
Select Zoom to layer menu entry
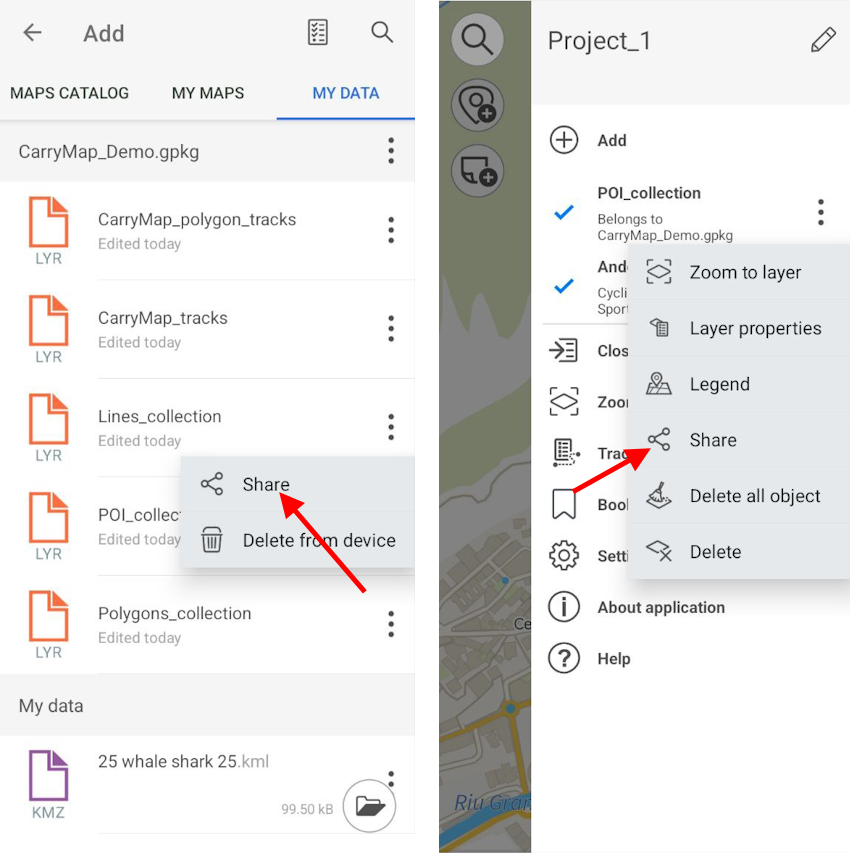click(x=744, y=273)
